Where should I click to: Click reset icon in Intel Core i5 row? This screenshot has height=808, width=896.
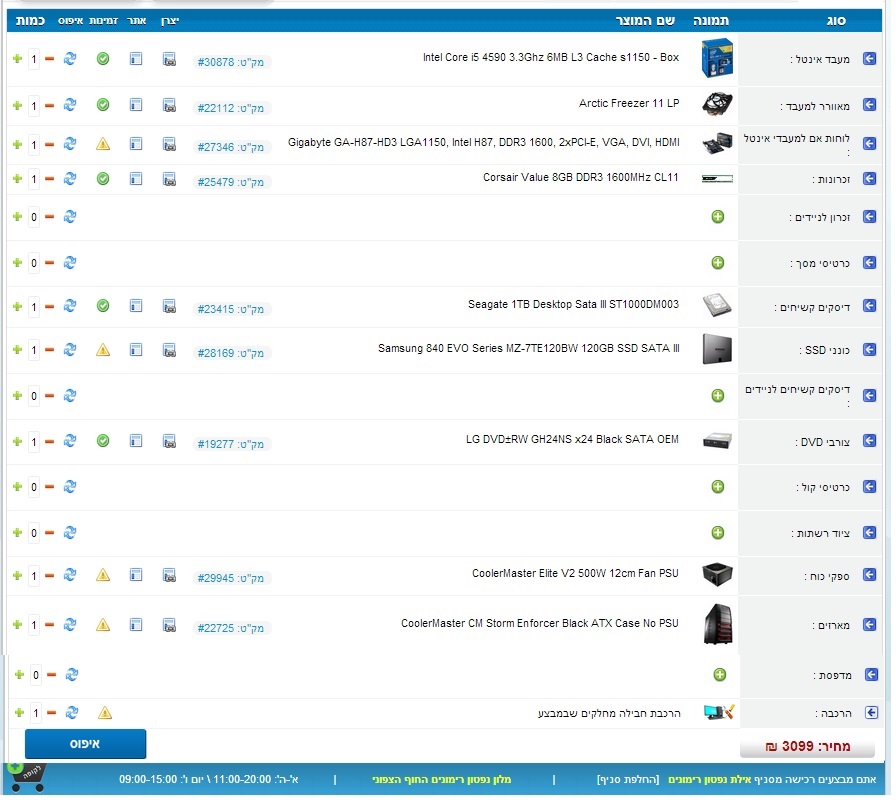click(x=70, y=60)
